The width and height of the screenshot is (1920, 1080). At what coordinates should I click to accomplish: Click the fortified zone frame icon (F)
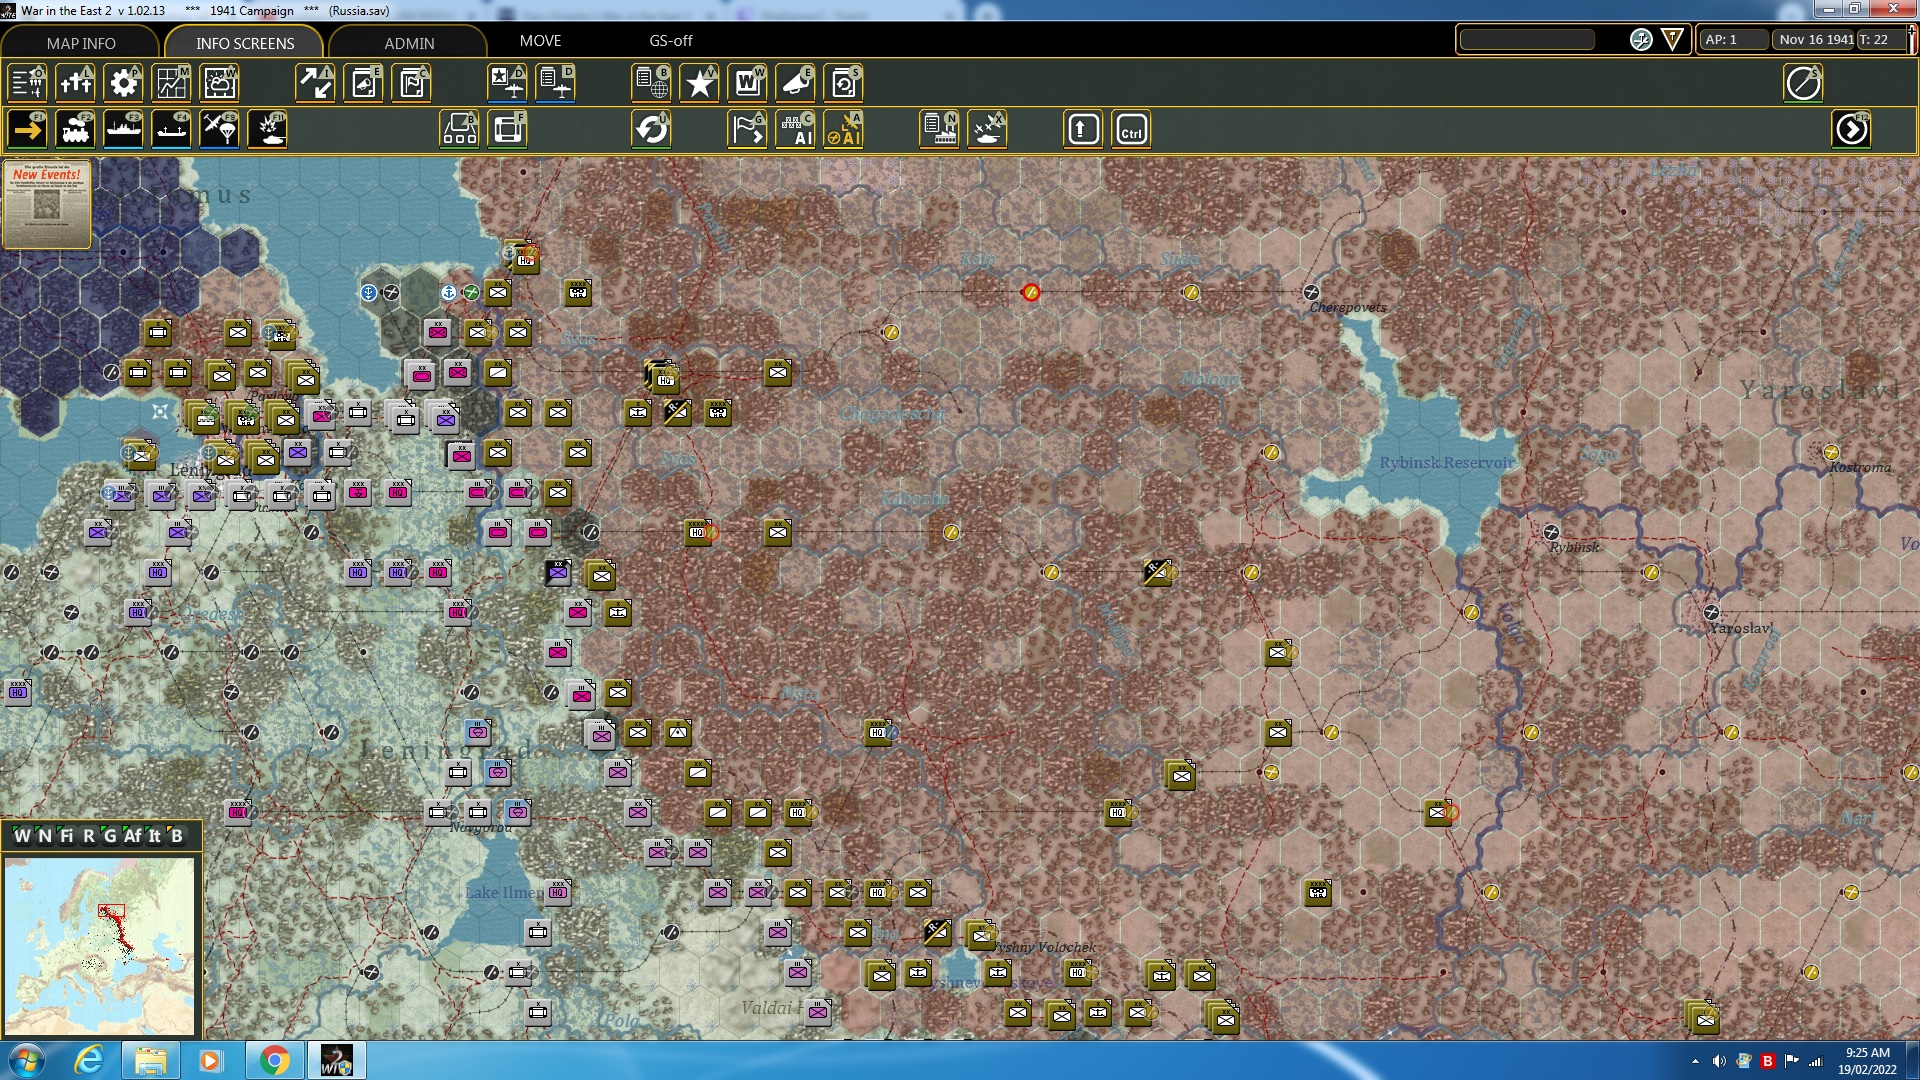pyautogui.click(x=507, y=130)
